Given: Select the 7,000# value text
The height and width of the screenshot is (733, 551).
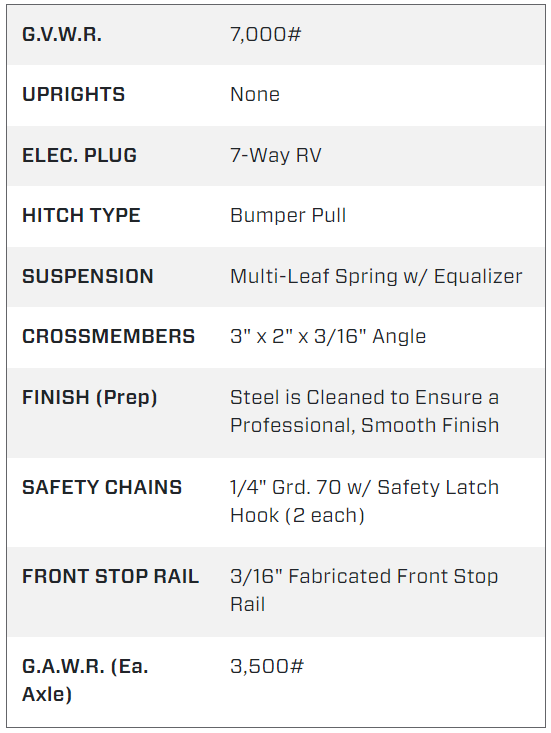Looking at the screenshot, I should (265, 35).
